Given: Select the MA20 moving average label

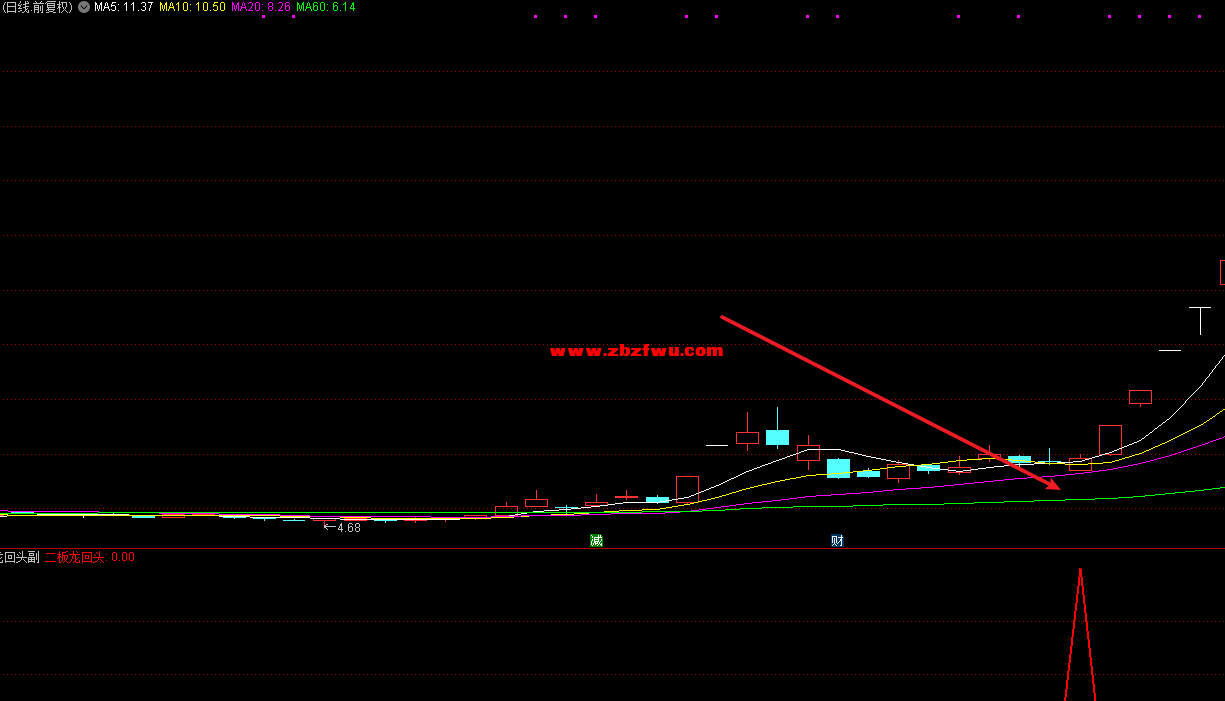Looking at the screenshot, I should (260, 7).
